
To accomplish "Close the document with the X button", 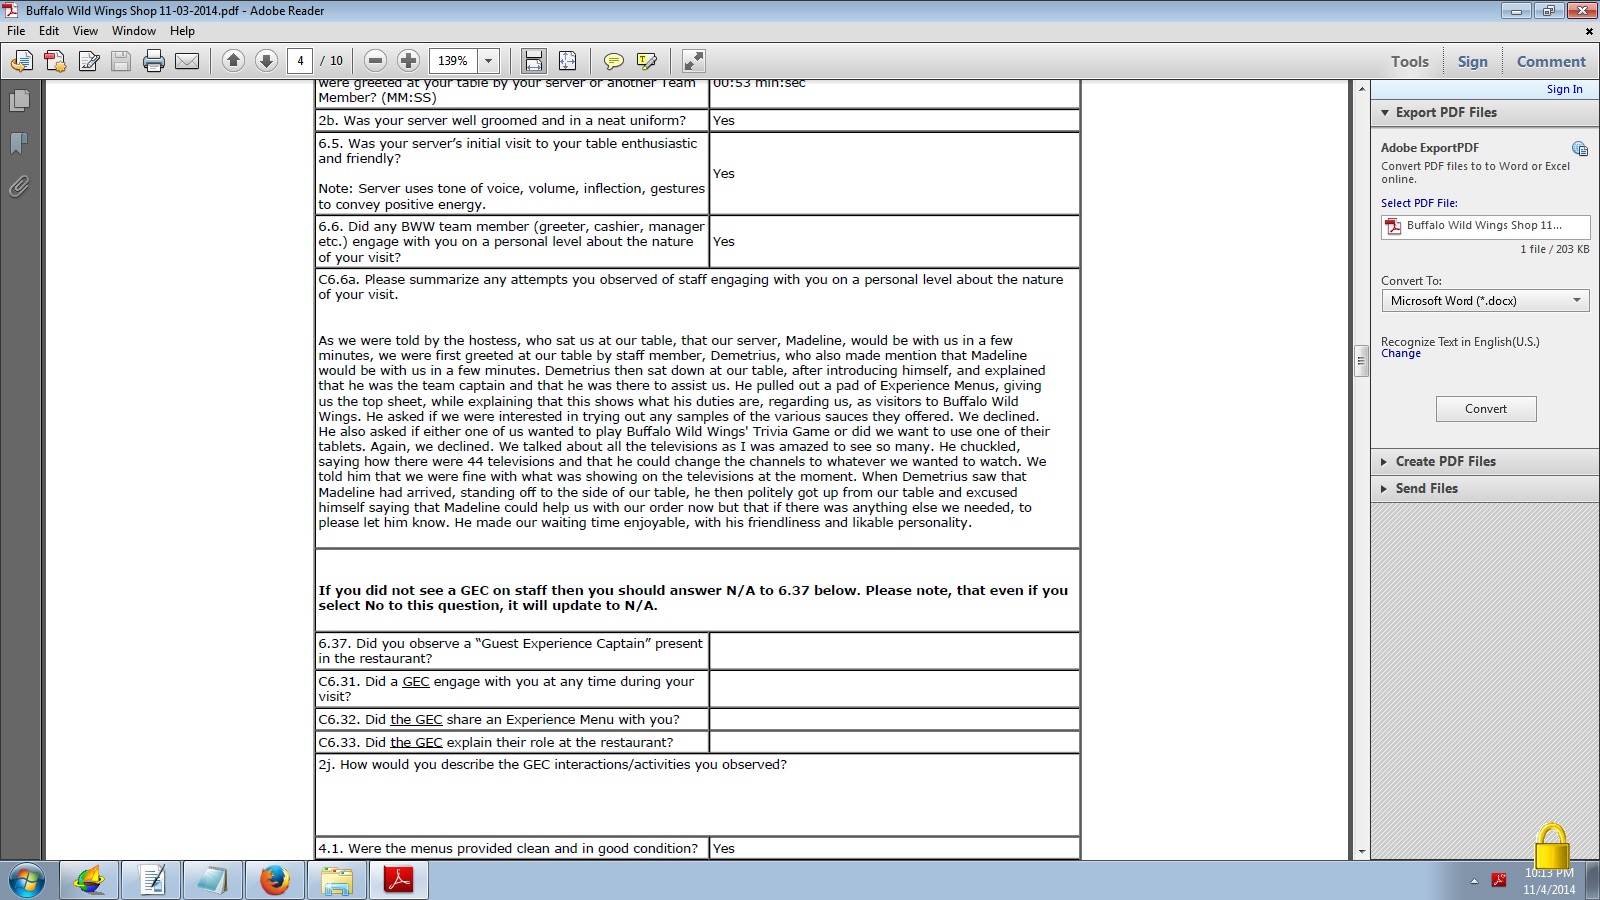I will click(x=1589, y=31).
